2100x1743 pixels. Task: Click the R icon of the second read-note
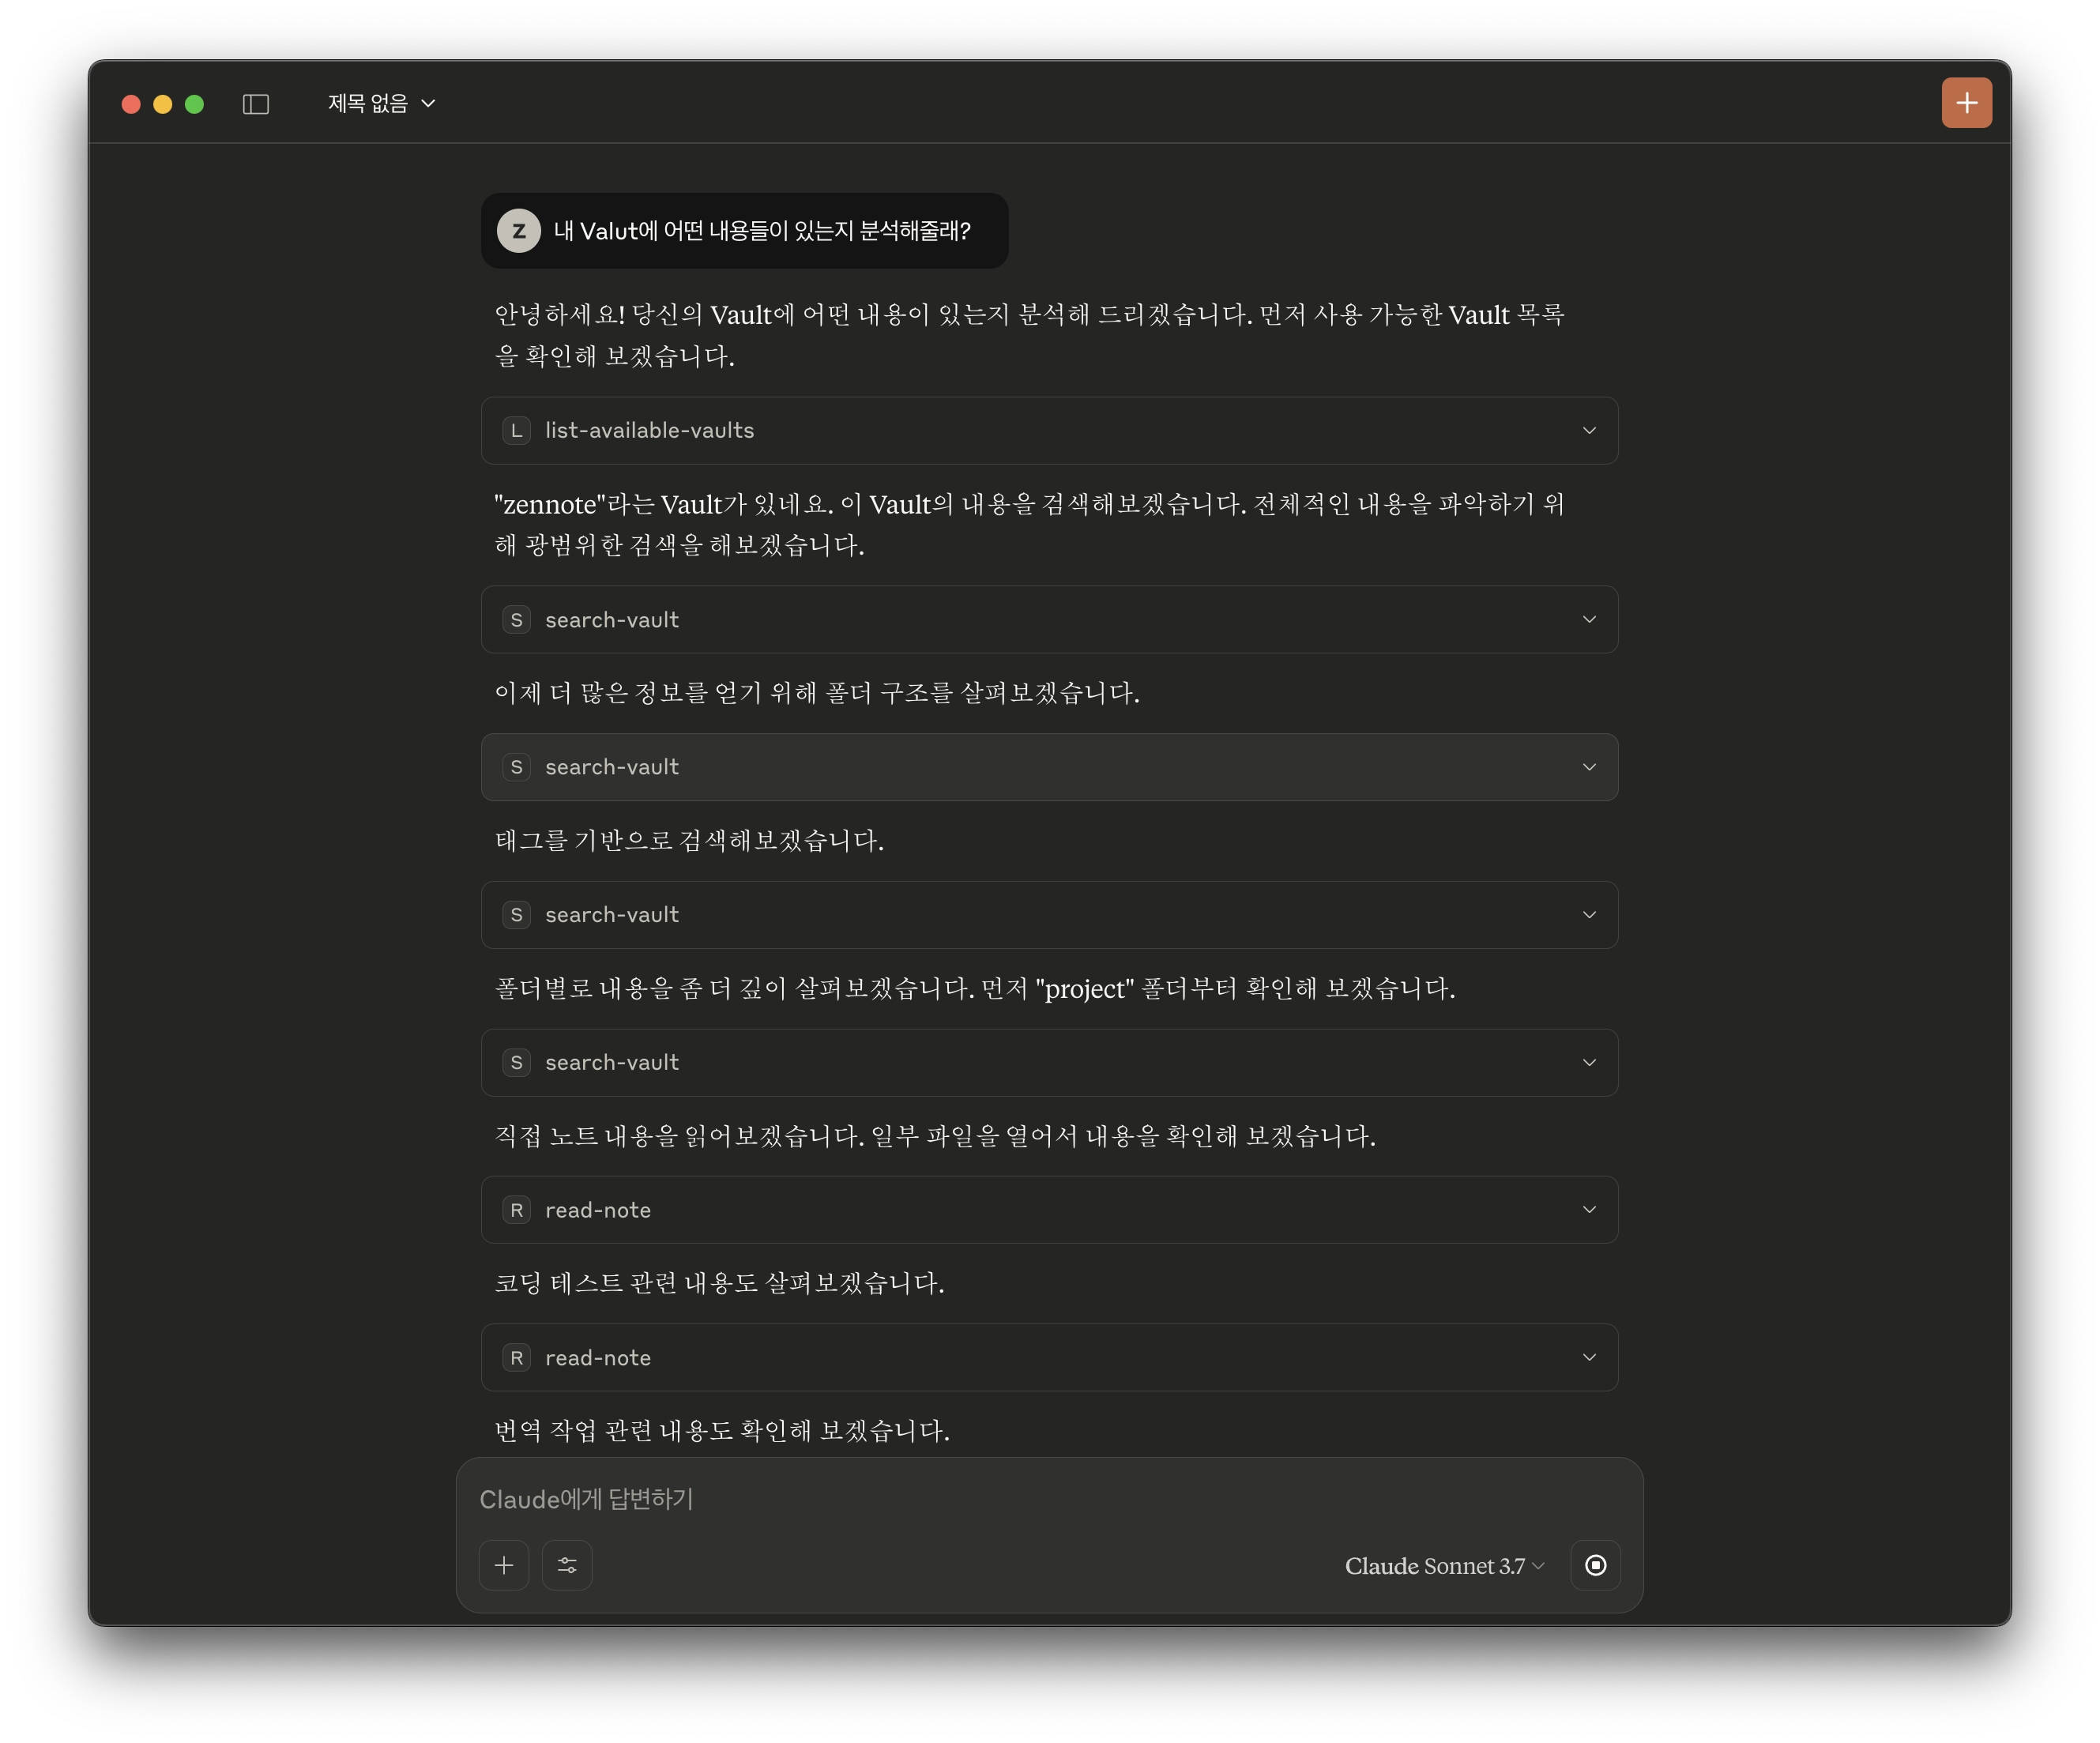click(516, 1358)
